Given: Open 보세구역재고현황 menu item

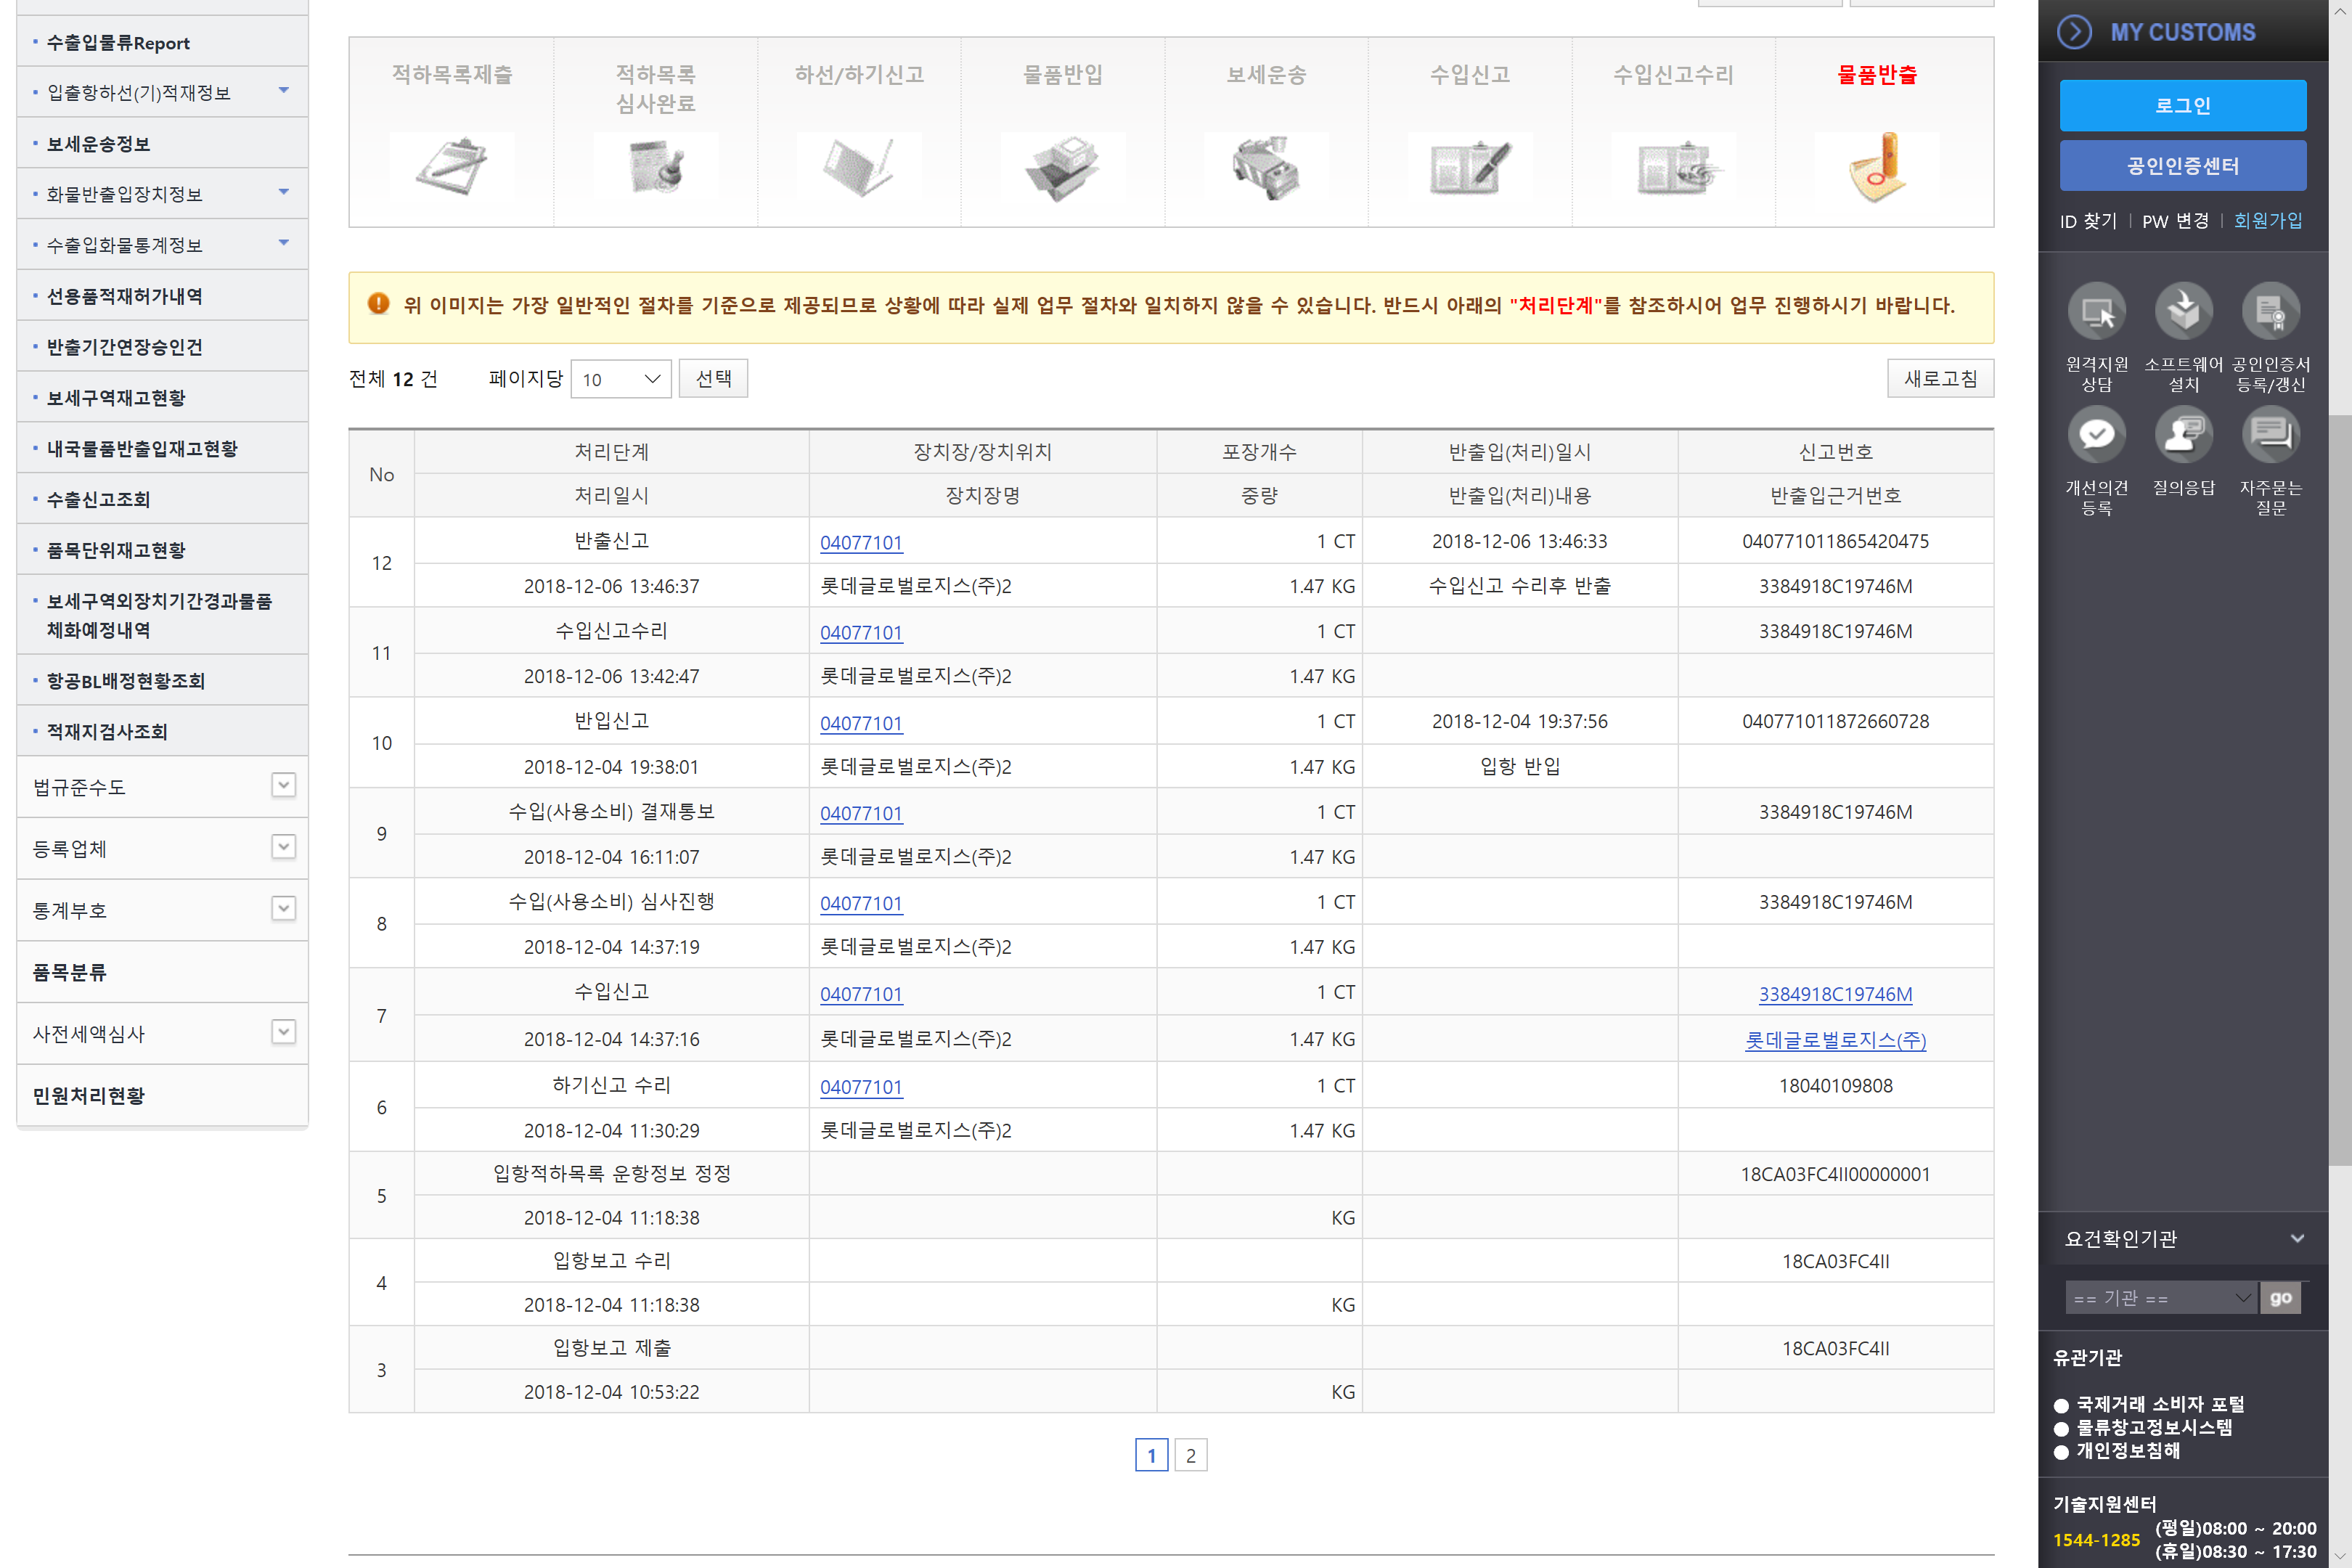Looking at the screenshot, I should 116,398.
